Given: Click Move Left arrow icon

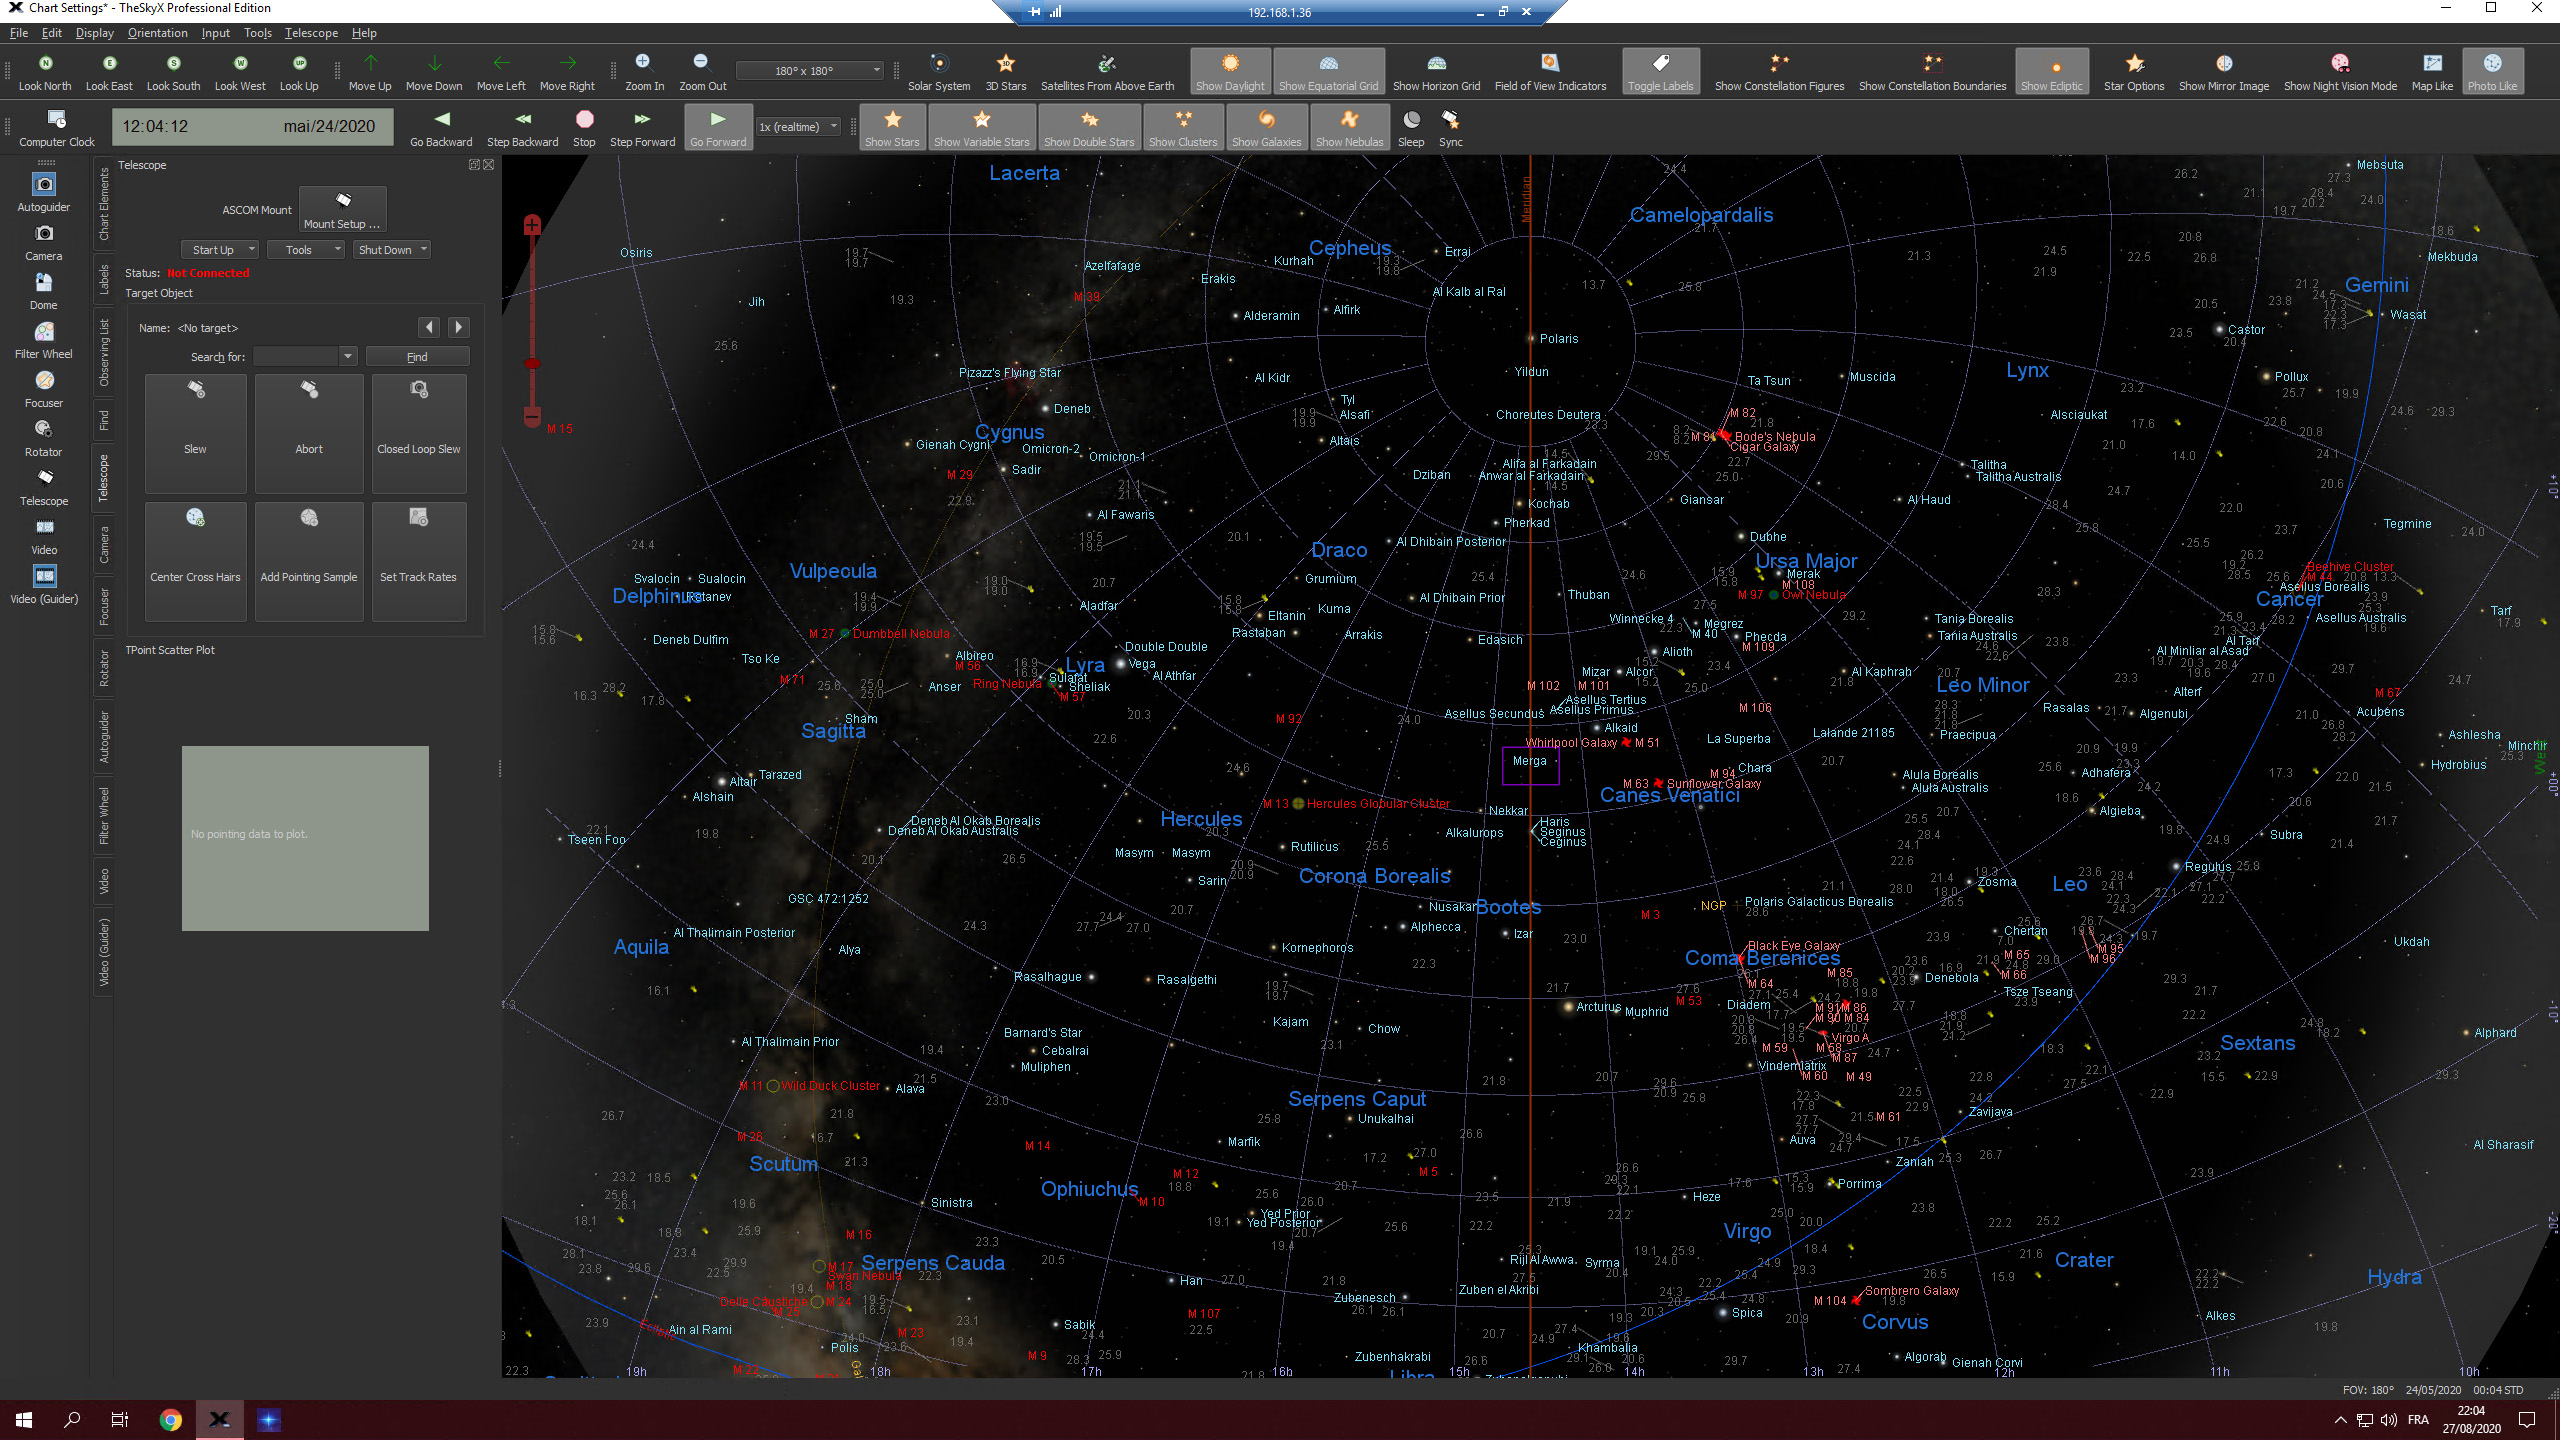Looking at the screenshot, I should pyautogui.click(x=501, y=72).
